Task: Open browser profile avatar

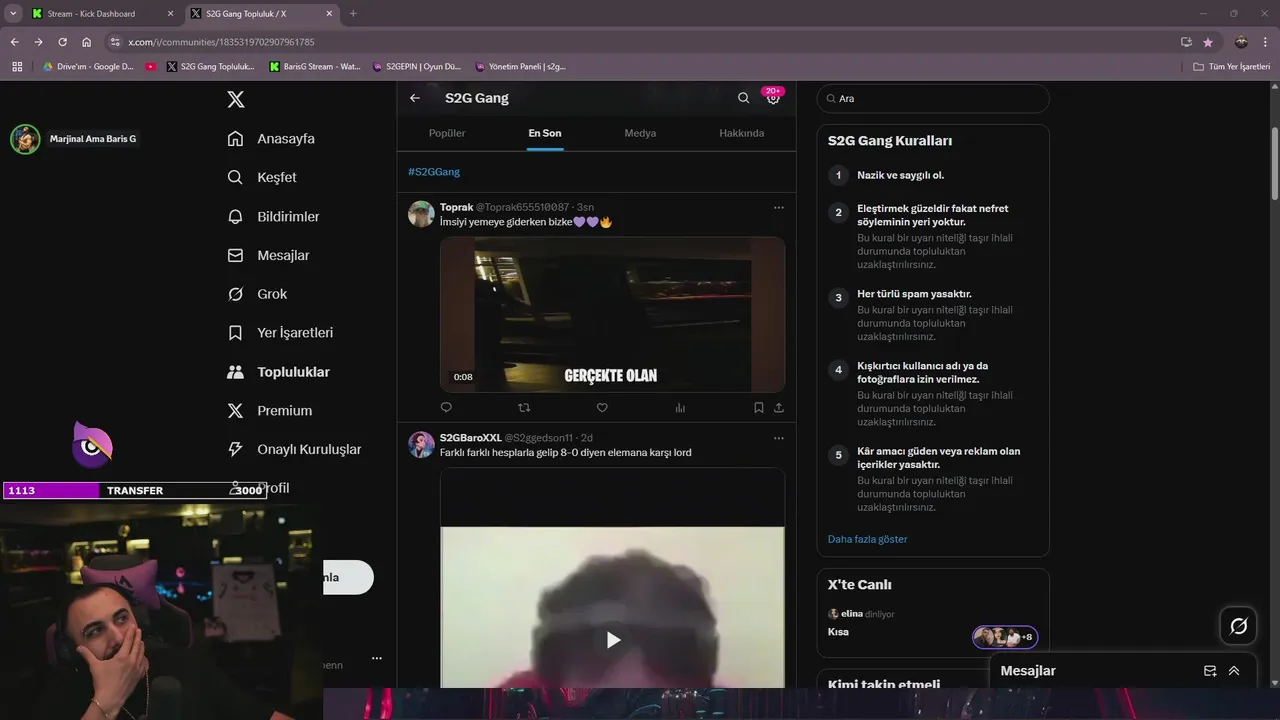Action: [1241, 42]
